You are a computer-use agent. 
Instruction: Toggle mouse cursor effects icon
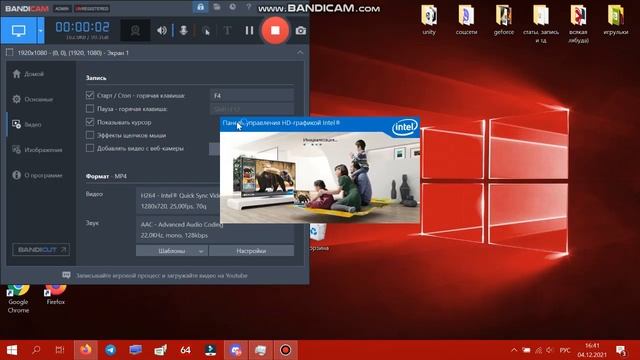[x=206, y=31]
